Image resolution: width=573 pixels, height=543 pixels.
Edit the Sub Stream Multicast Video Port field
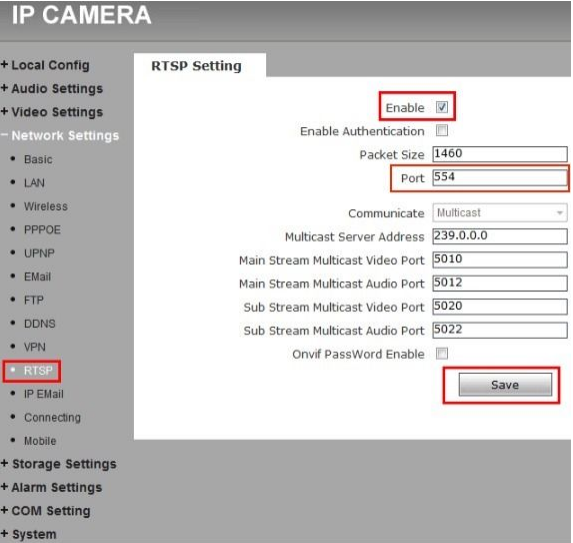point(500,306)
